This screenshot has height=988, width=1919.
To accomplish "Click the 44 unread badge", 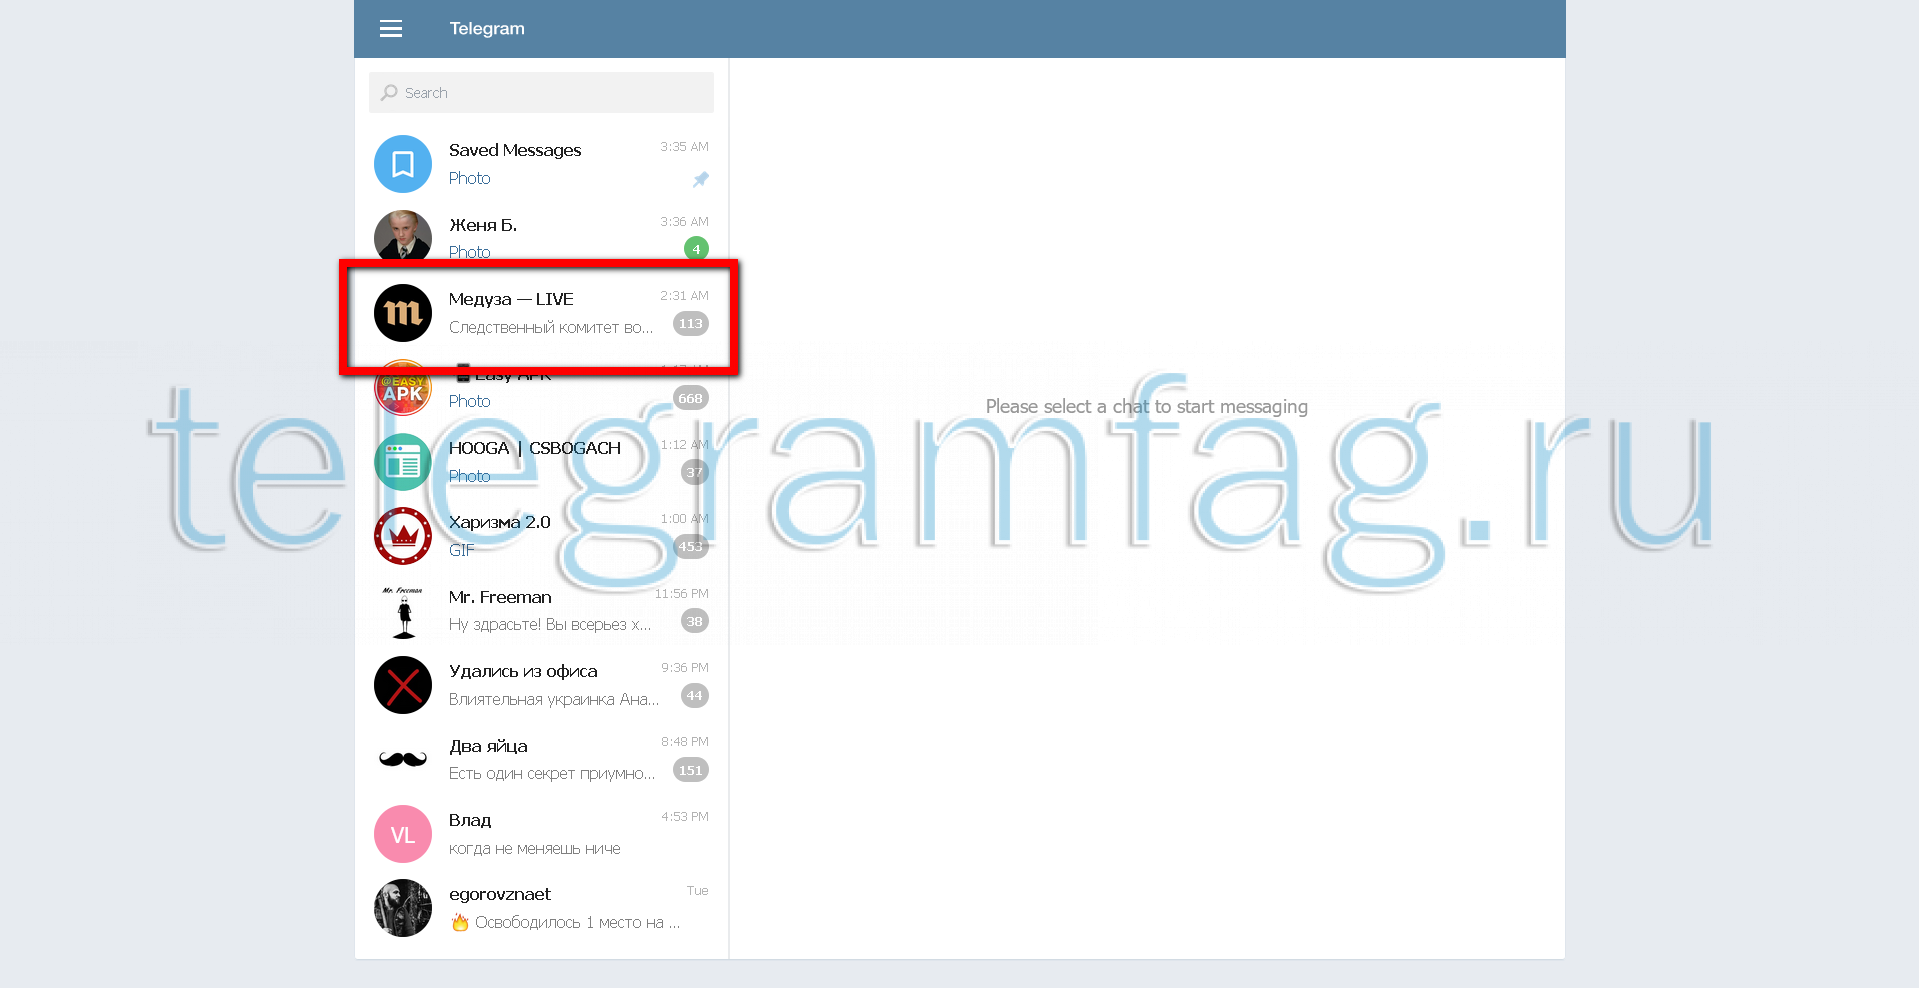I will tap(695, 696).
